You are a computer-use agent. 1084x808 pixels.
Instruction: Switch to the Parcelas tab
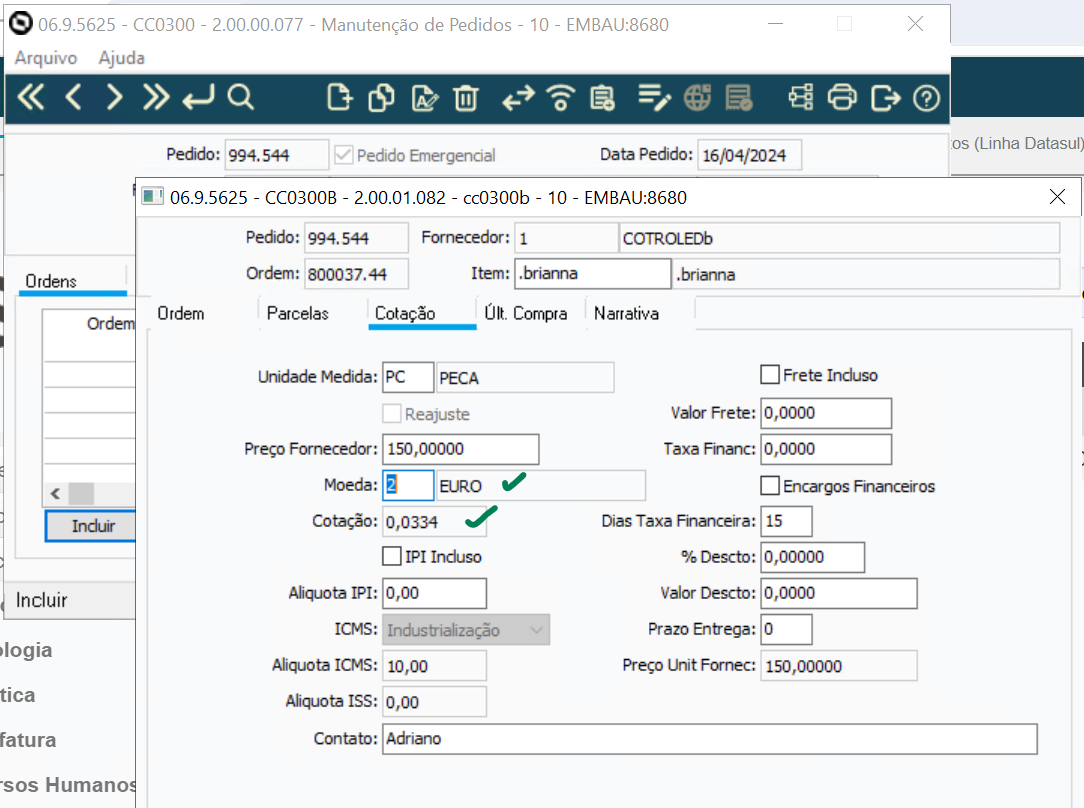click(x=297, y=313)
